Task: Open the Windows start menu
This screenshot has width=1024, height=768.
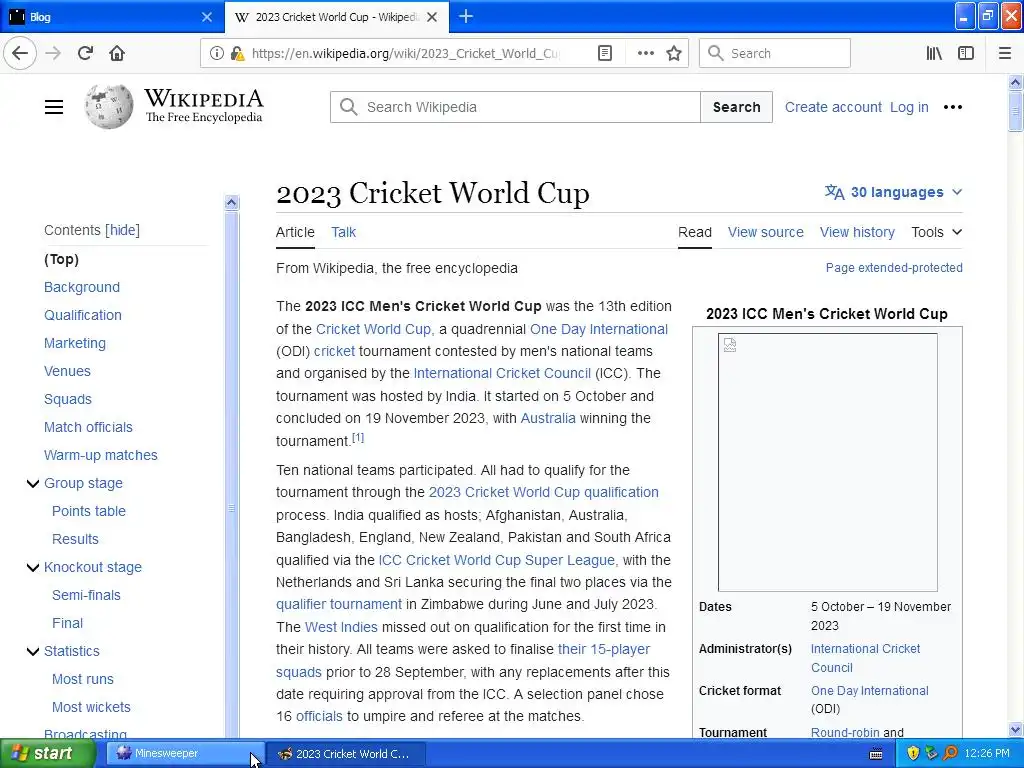Action: 47,754
